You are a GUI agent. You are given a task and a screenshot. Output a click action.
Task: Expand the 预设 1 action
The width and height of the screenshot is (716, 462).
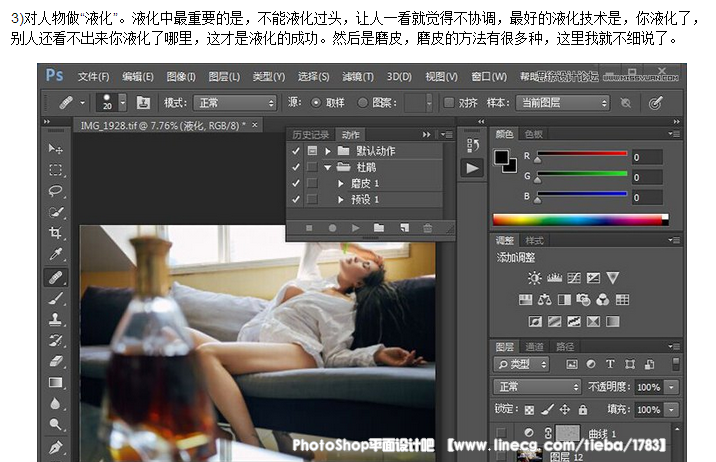341,200
